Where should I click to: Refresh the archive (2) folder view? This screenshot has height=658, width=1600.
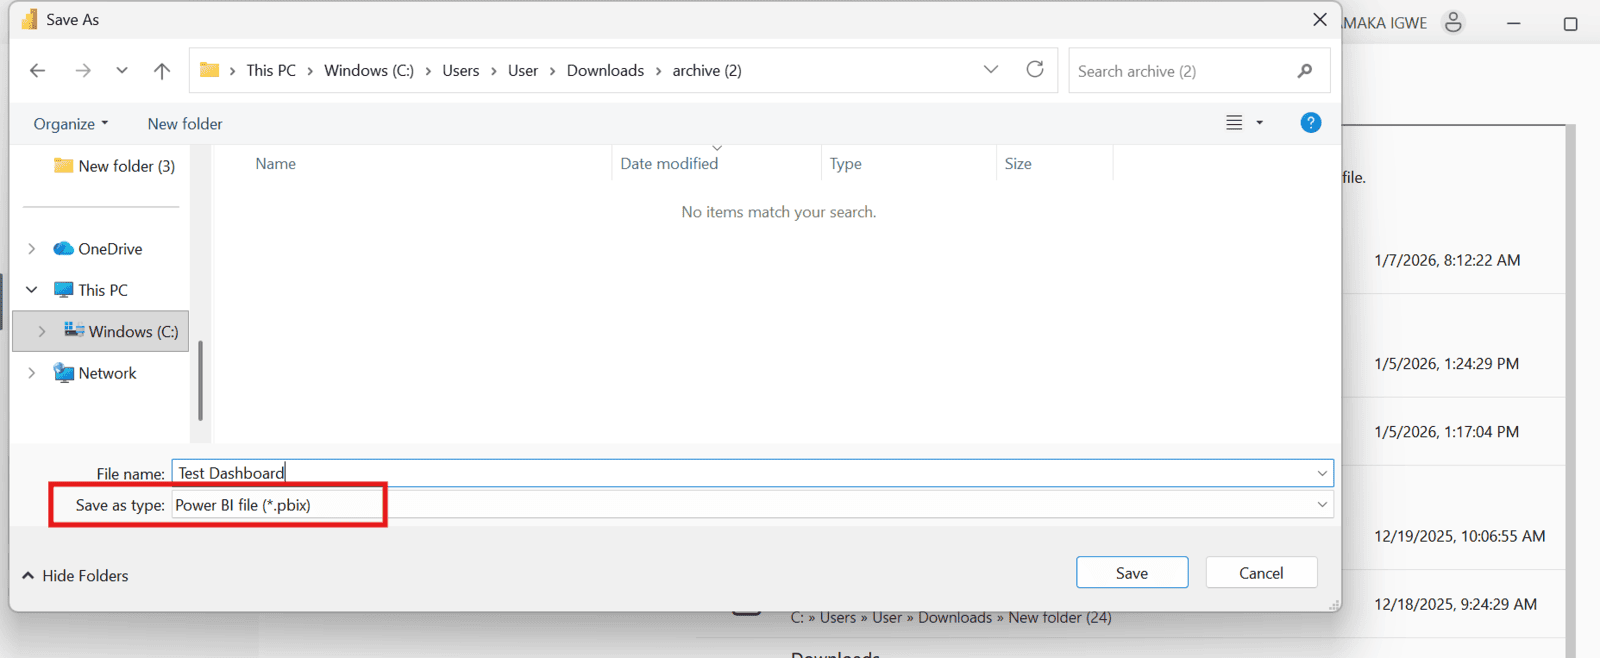click(1035, 69)
